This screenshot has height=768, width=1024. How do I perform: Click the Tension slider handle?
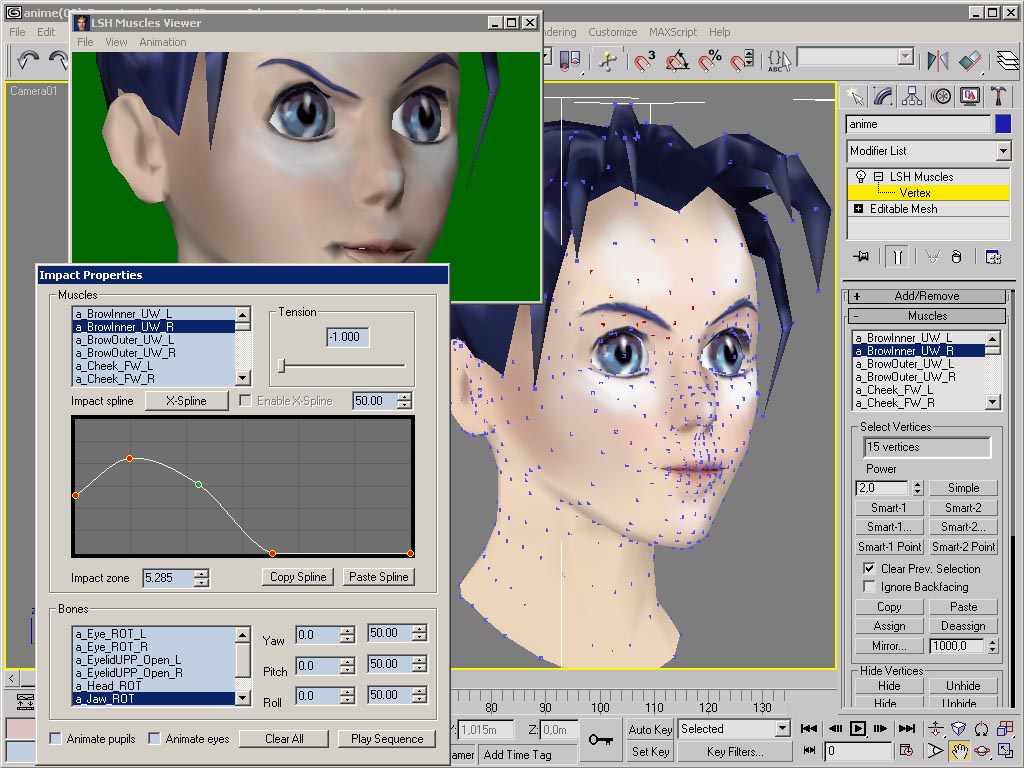coord(282,366)
